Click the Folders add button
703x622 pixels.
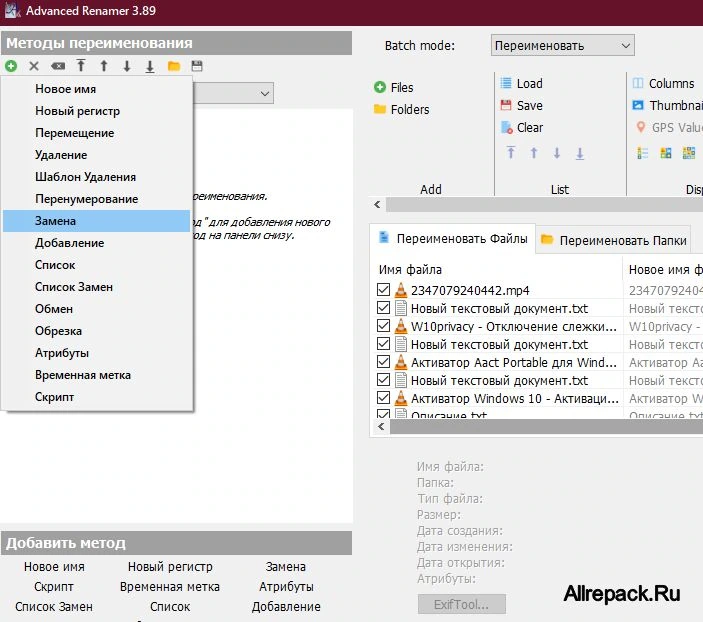coord(401,109)
